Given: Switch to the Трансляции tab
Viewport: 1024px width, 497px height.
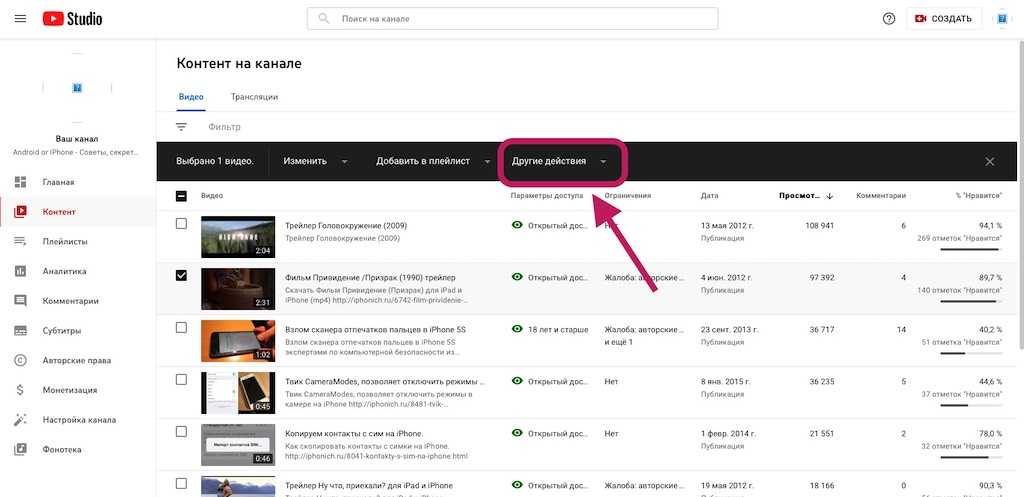Looking at the screenshot, I should click(x=254, y=97).
